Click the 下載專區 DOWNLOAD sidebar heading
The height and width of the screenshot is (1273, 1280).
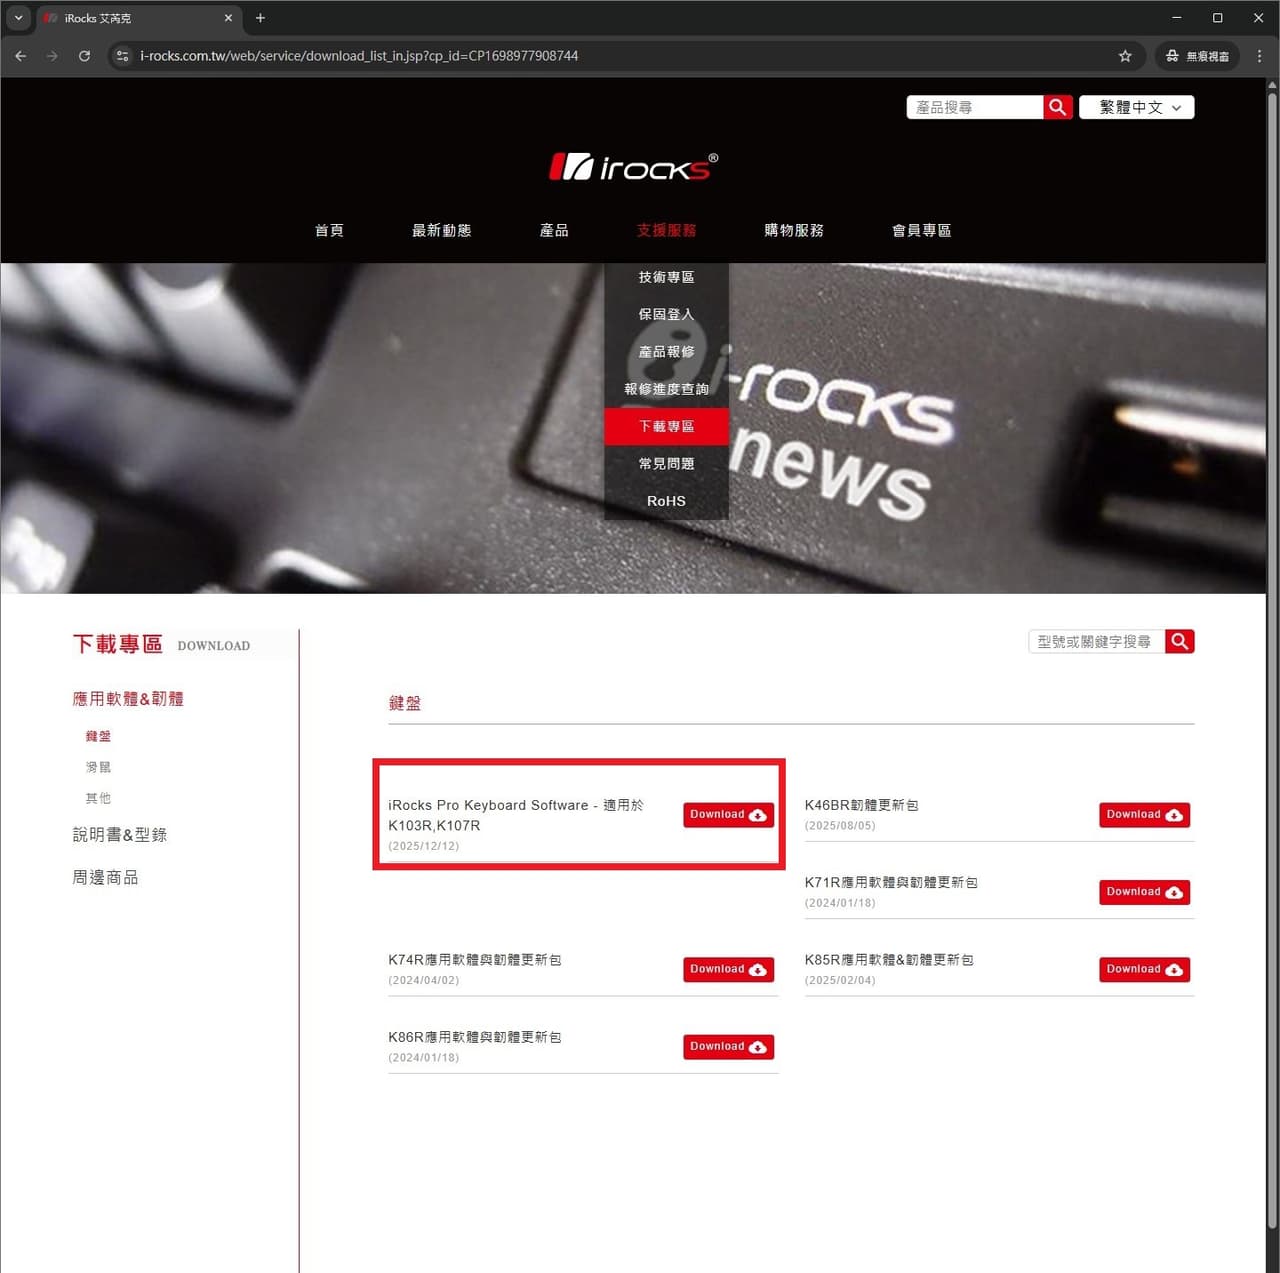(x=161, y=644)
